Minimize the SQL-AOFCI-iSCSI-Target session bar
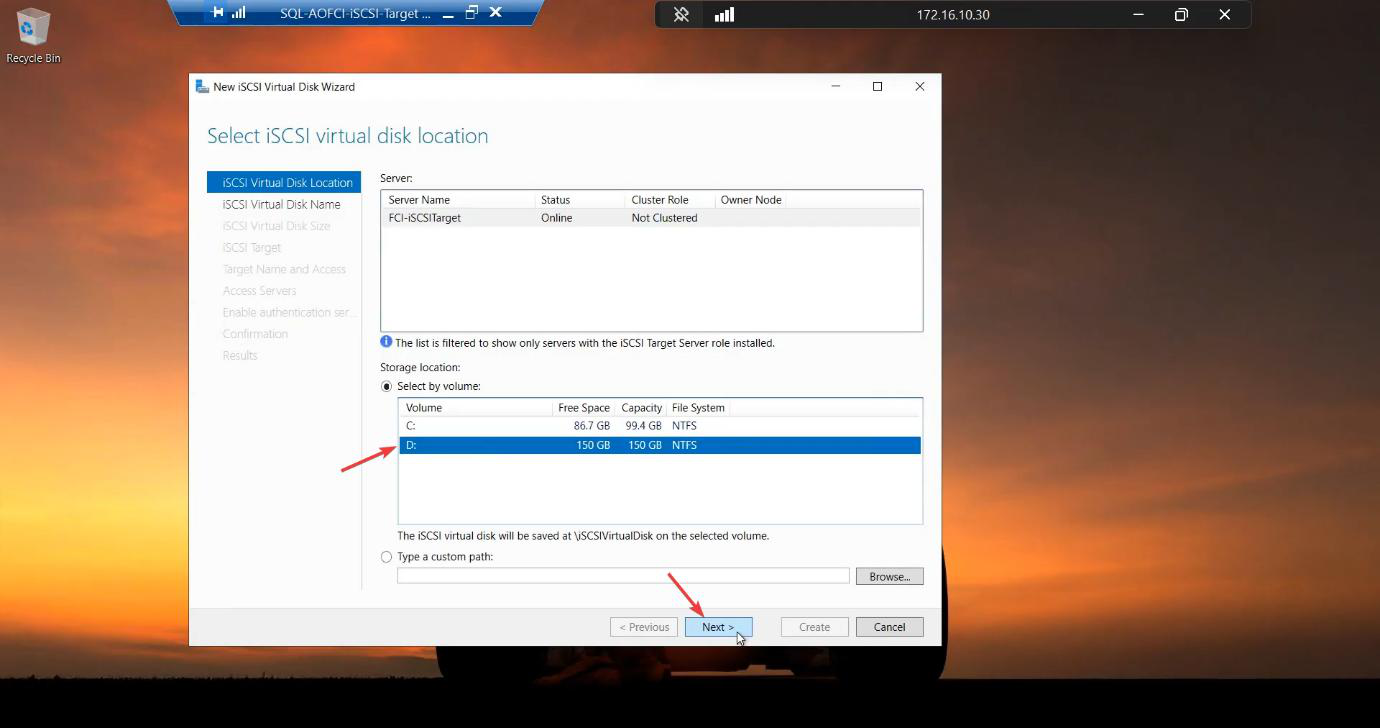Screen dimensions: 1380x728 tap(448, 14)
